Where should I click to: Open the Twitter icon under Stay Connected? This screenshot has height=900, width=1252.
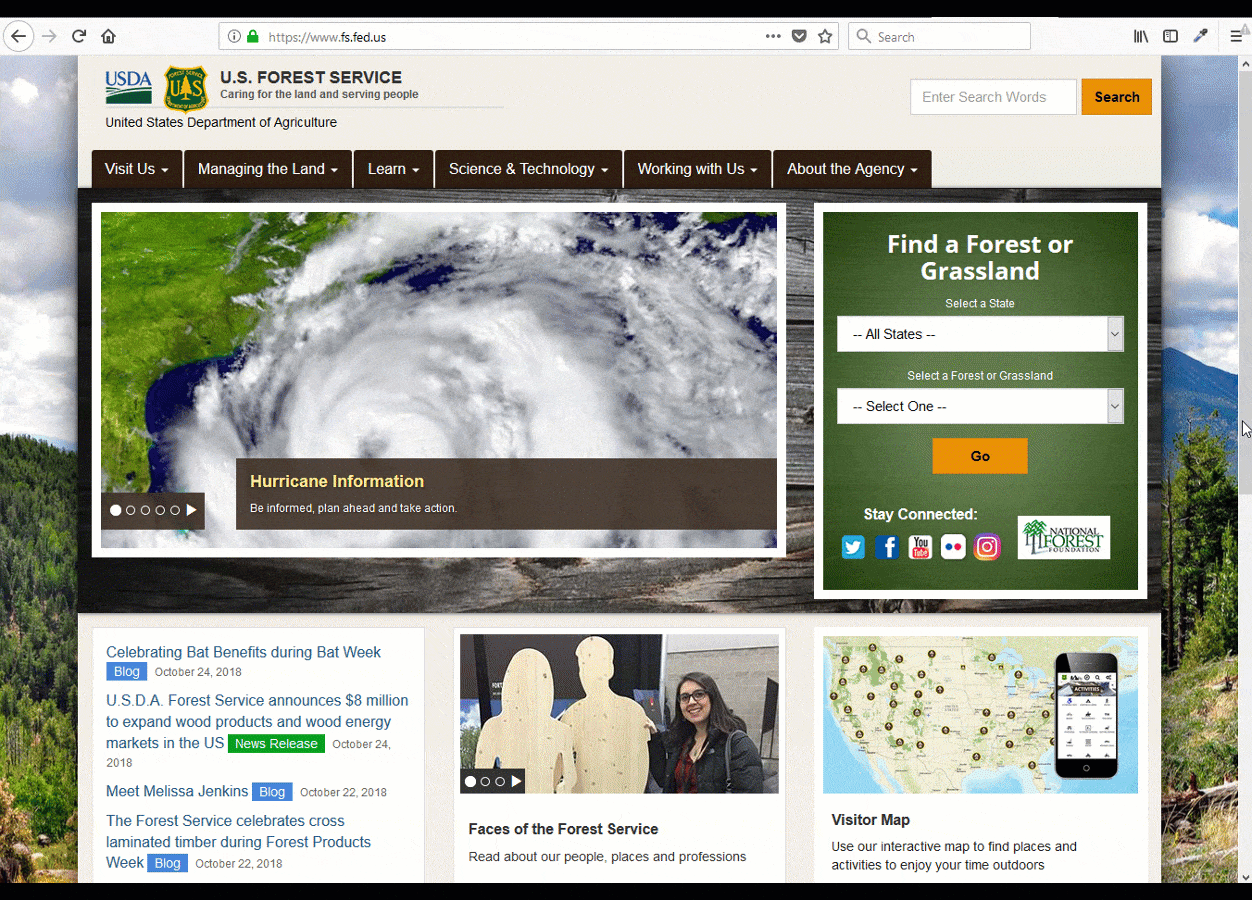[x=853, y=547]
